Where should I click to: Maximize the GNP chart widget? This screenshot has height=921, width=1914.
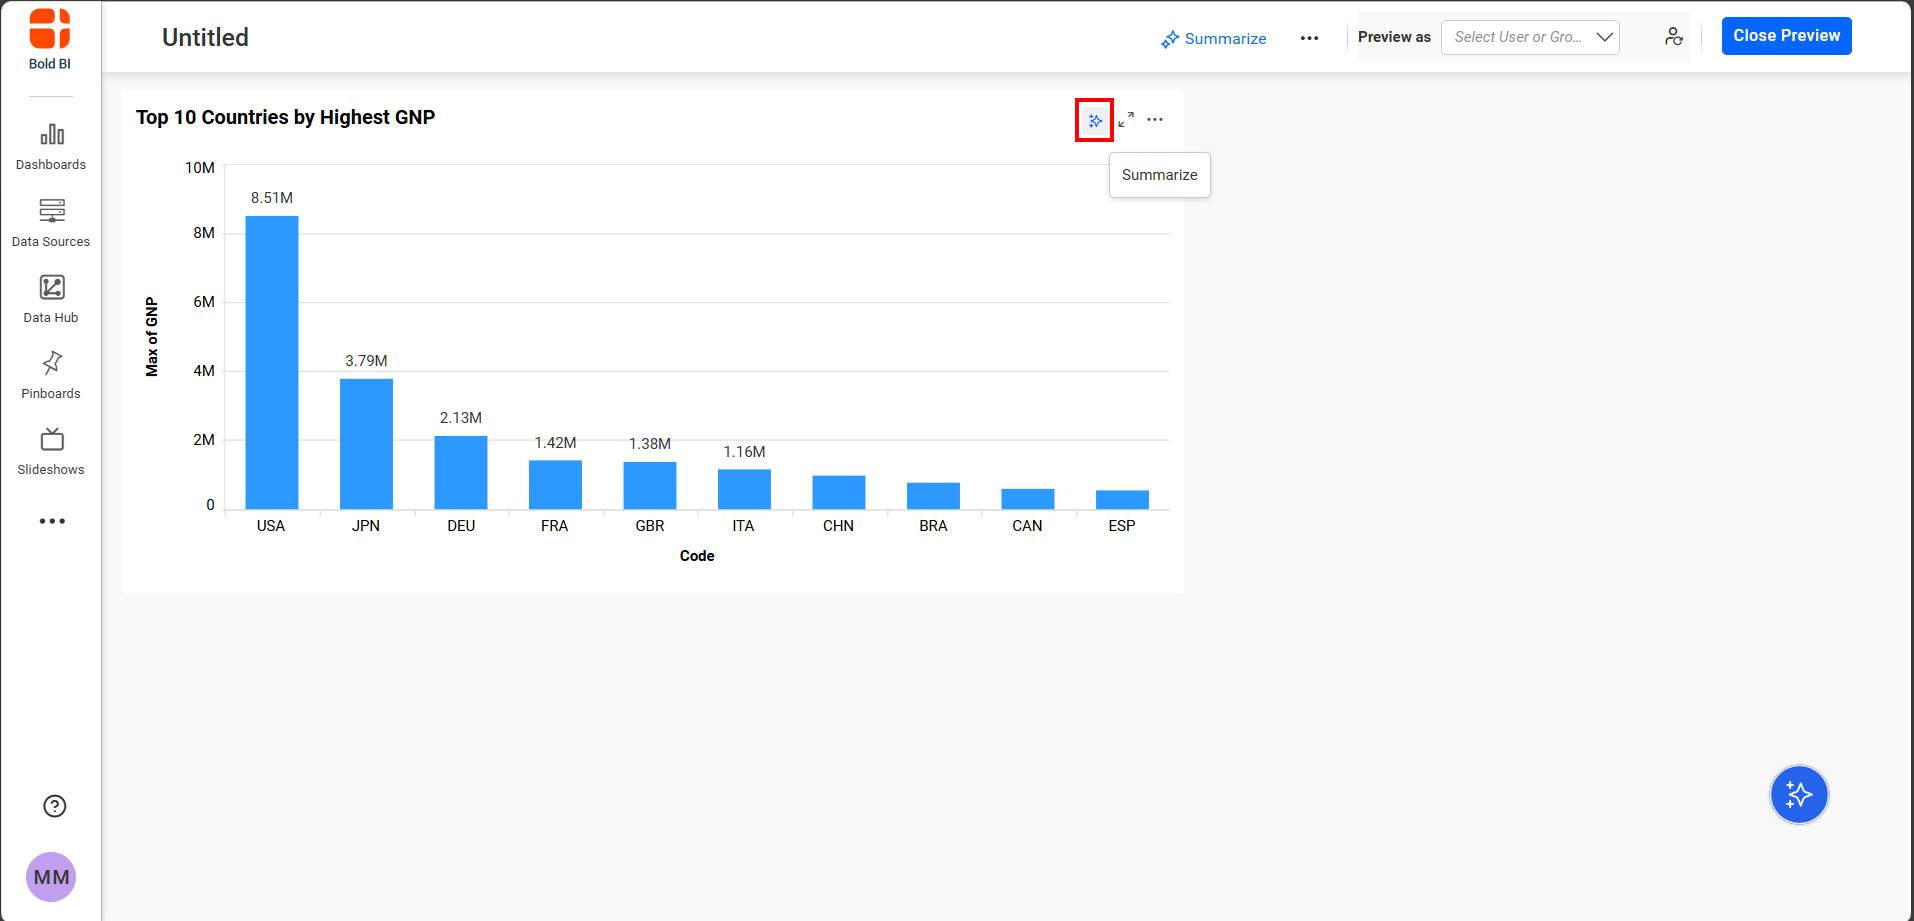point(1126,120)
